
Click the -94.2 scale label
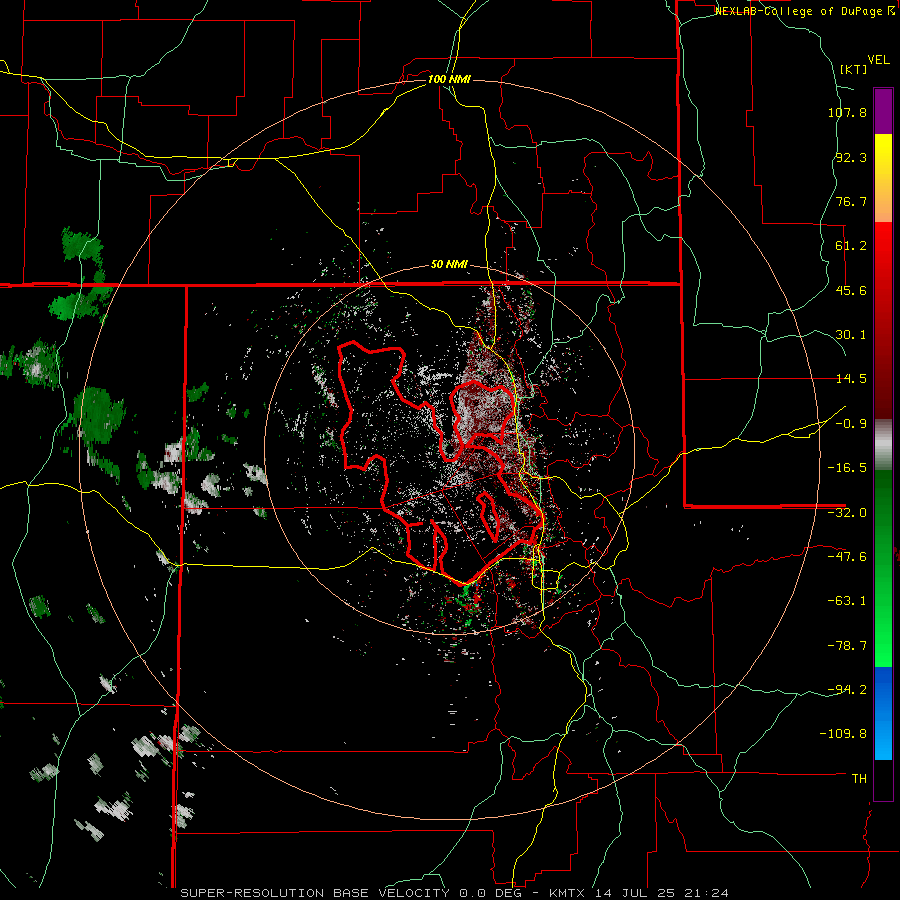pyautogui.click(x=847, y=690)
